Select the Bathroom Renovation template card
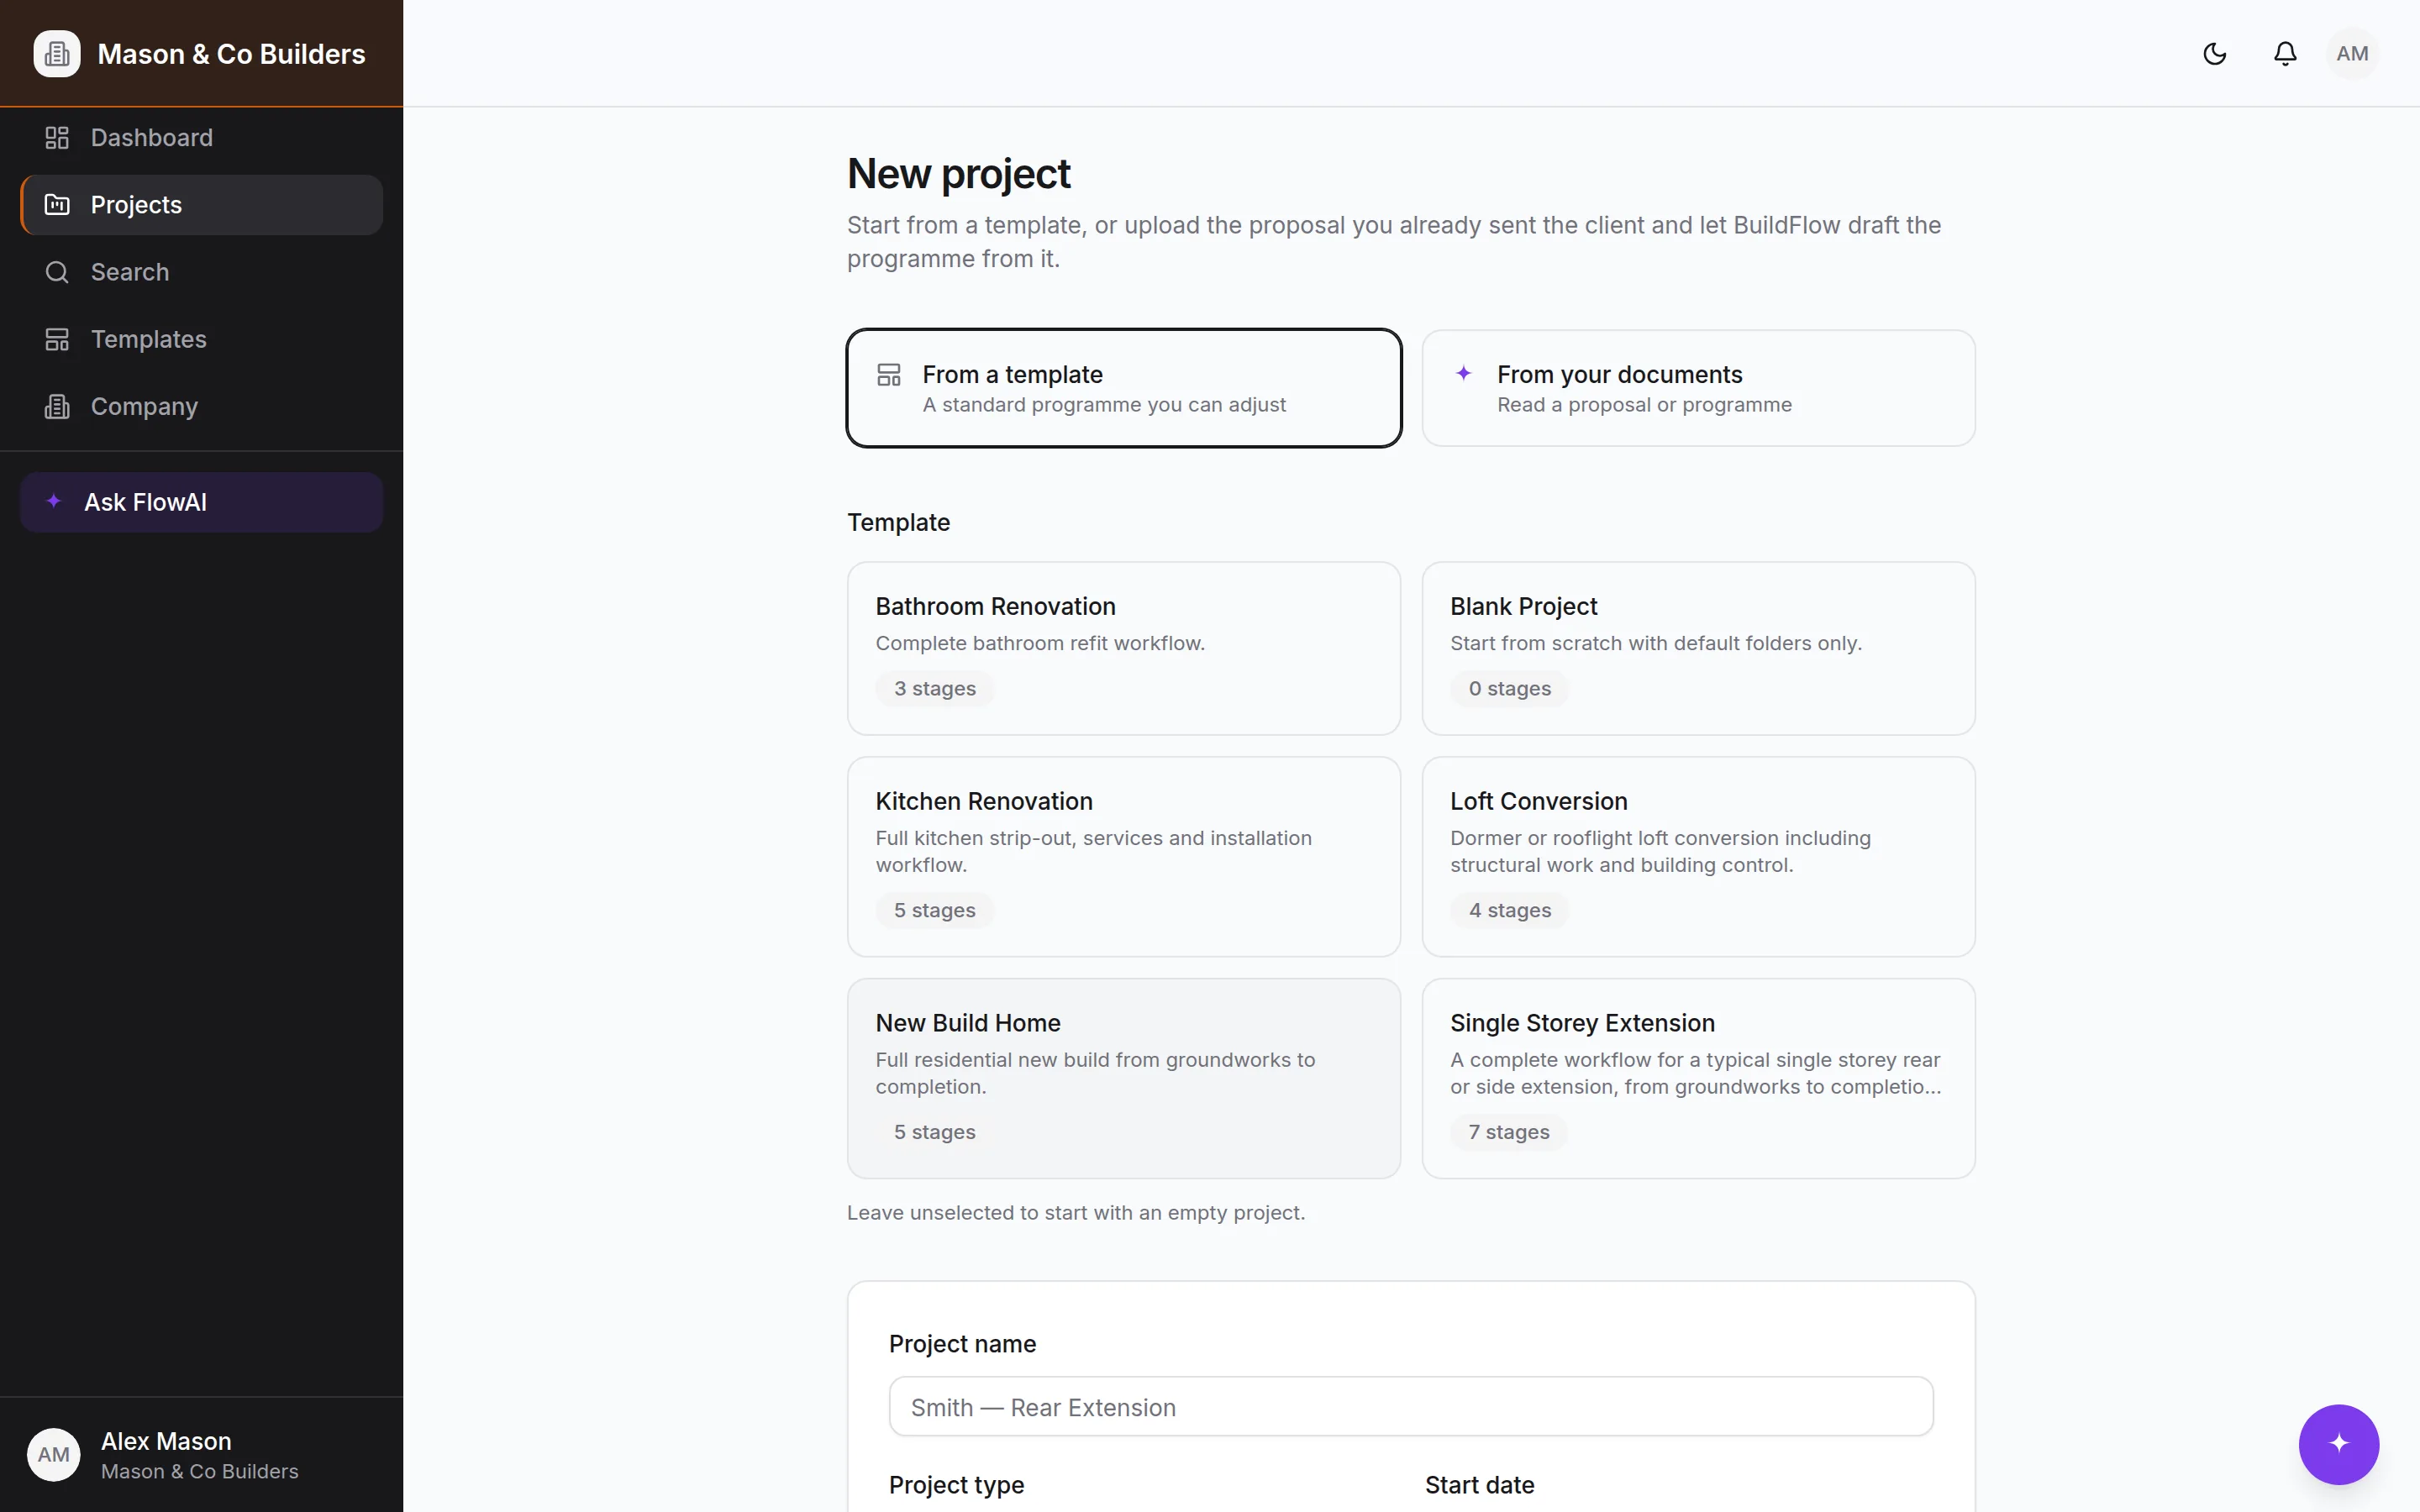Viewport: 2420px width, 1512px height. click(x=1123, y=648)
